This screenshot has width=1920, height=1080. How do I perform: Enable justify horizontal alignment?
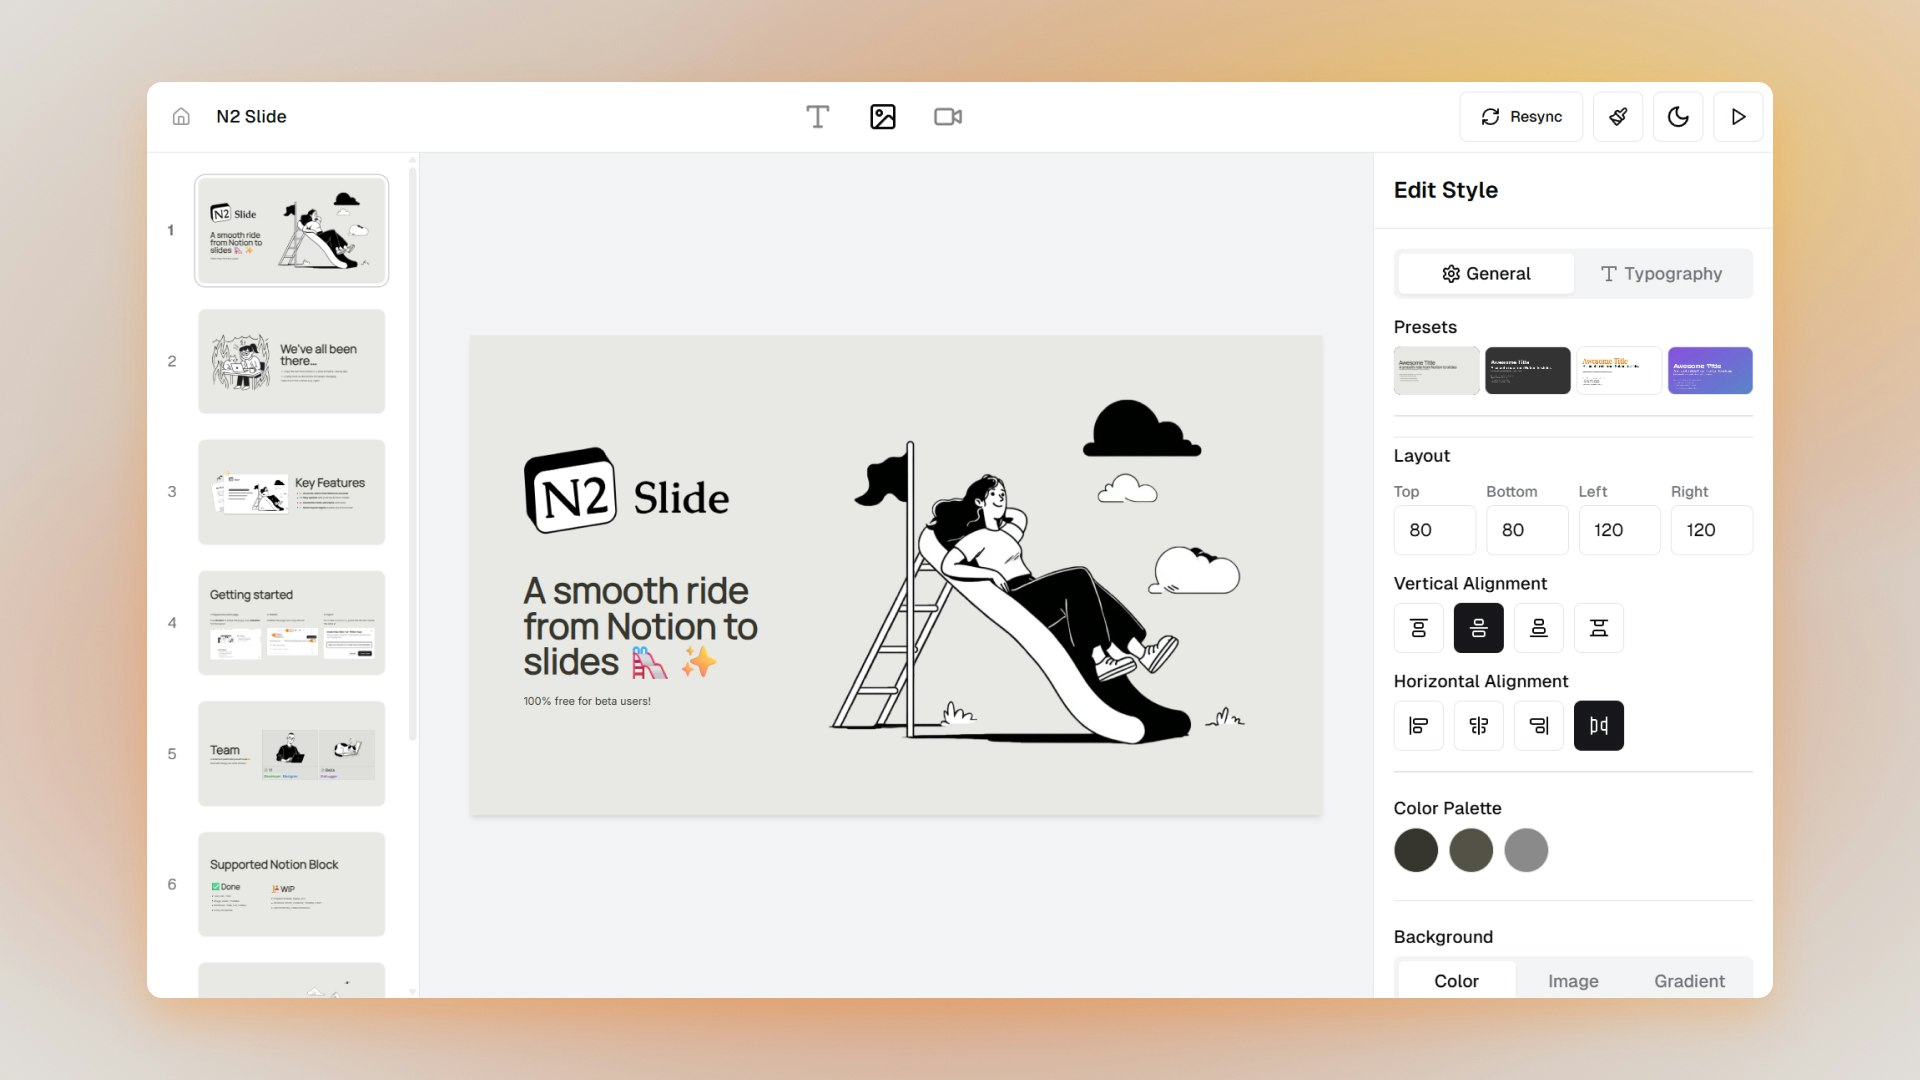1599,725
